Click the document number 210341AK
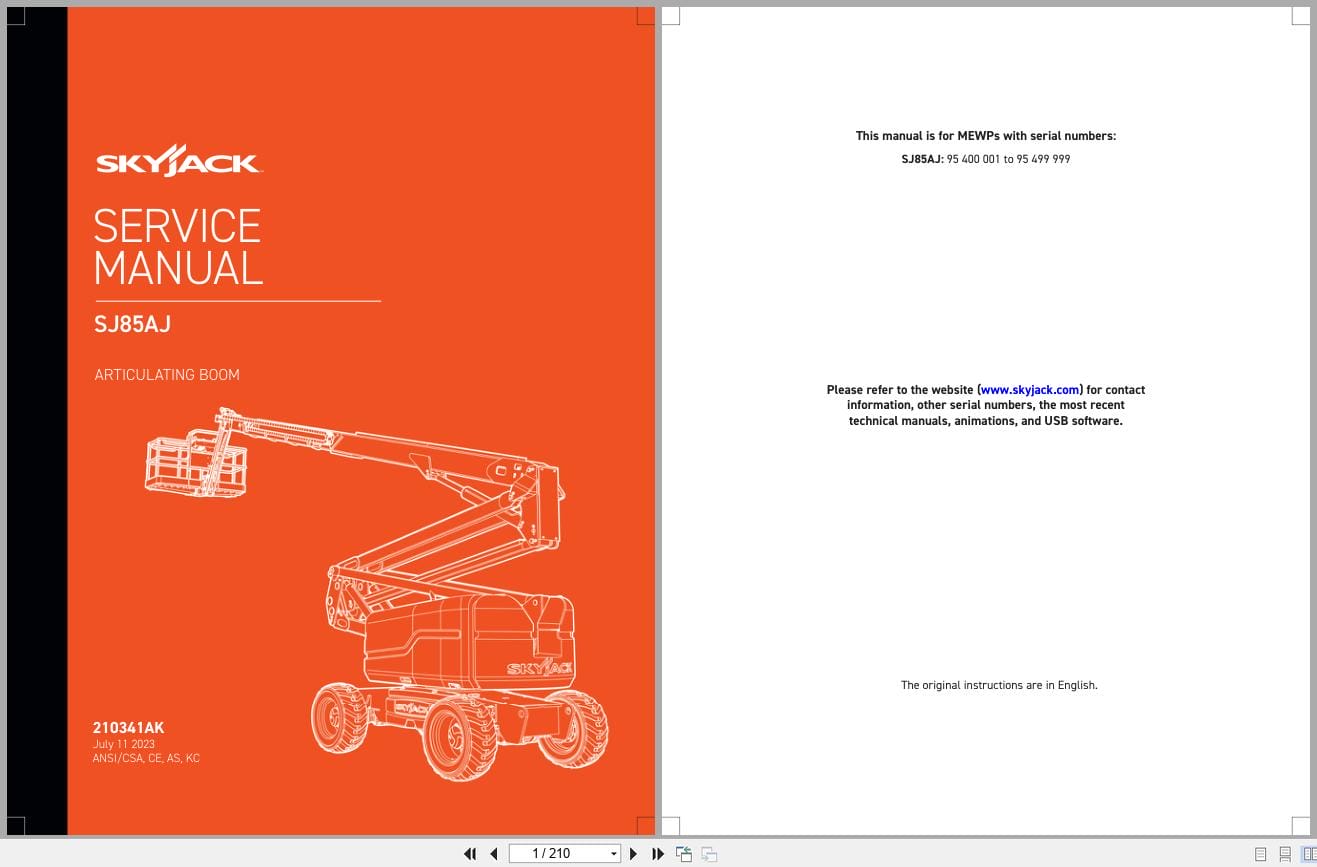Screen dimensions: 1317x867 coord(128,728)
